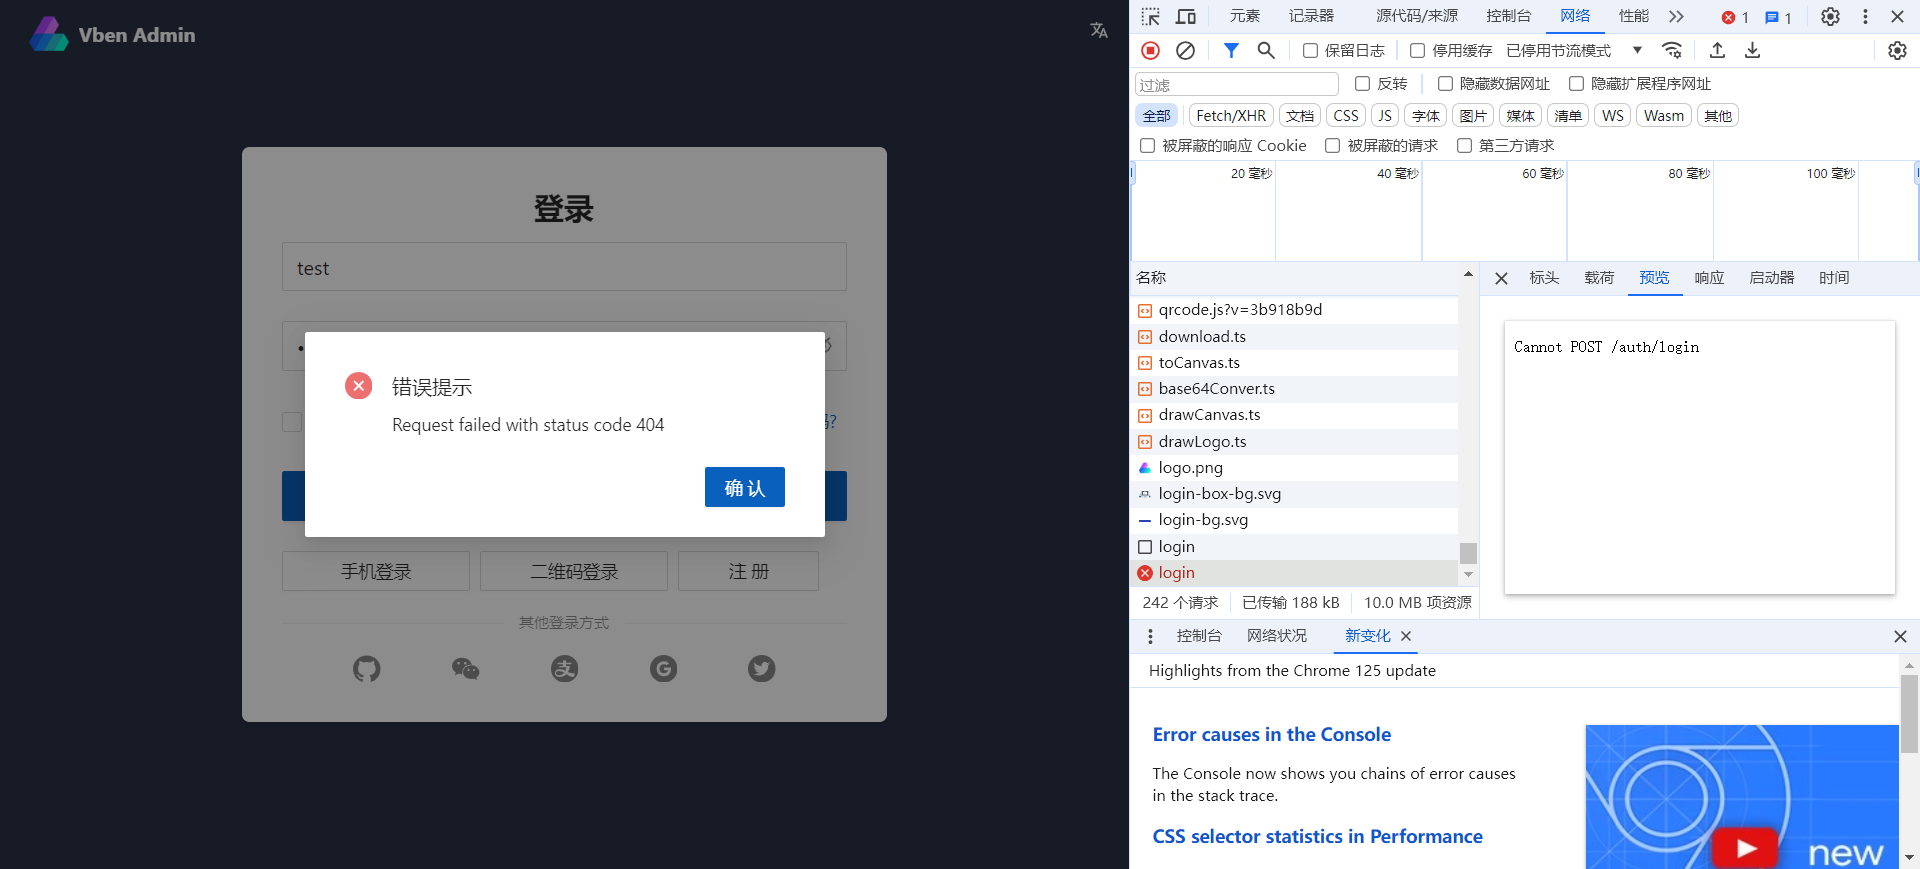Check 被屏蔽的响应 Cookie option
The height and width of the screenshot is (869, 1920).
[1148, 146]
